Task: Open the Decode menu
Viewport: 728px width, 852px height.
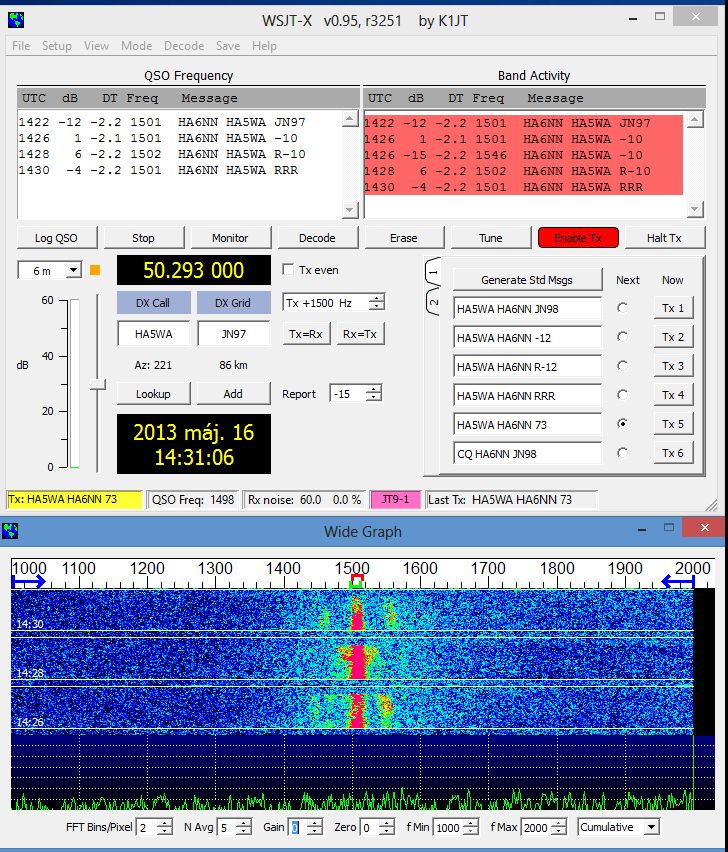Action: (184, 46)
